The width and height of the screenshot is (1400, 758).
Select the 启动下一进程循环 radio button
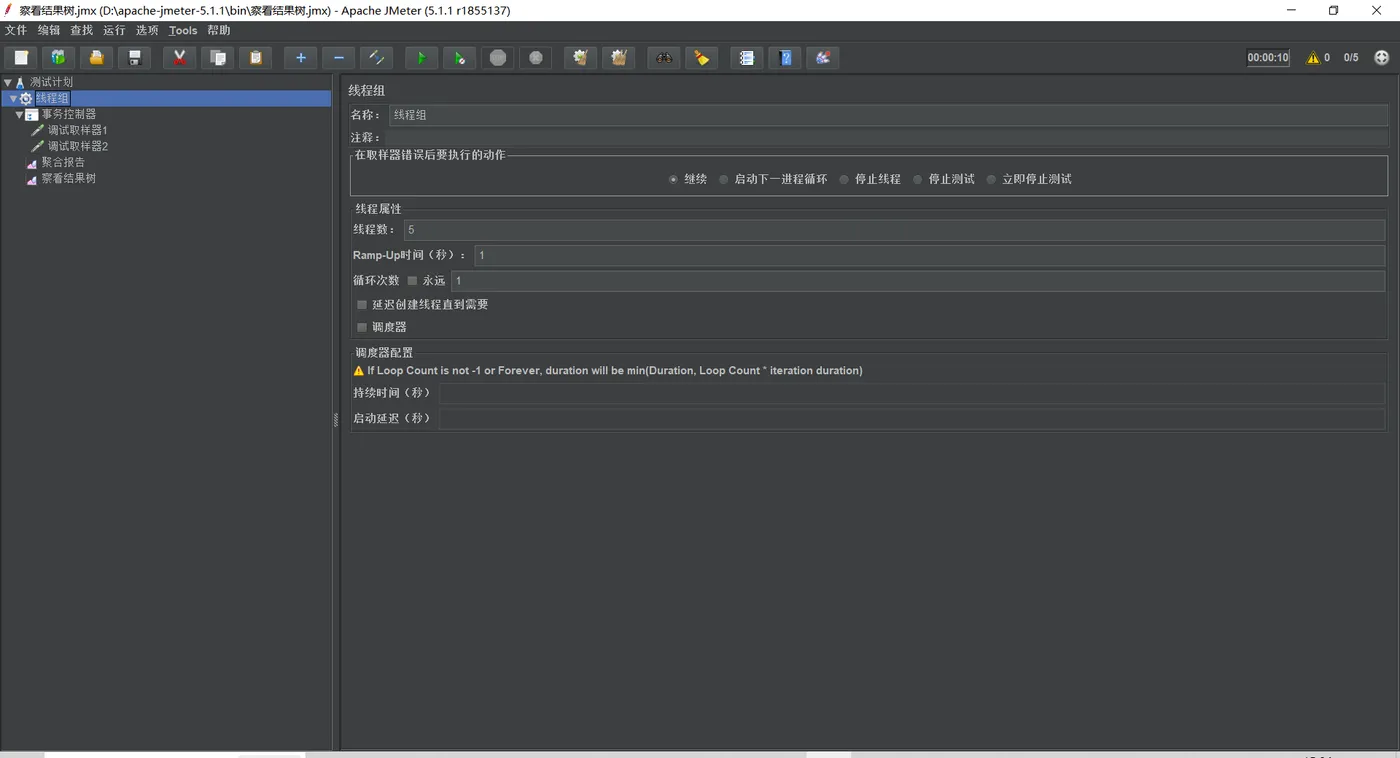point(724,180)
